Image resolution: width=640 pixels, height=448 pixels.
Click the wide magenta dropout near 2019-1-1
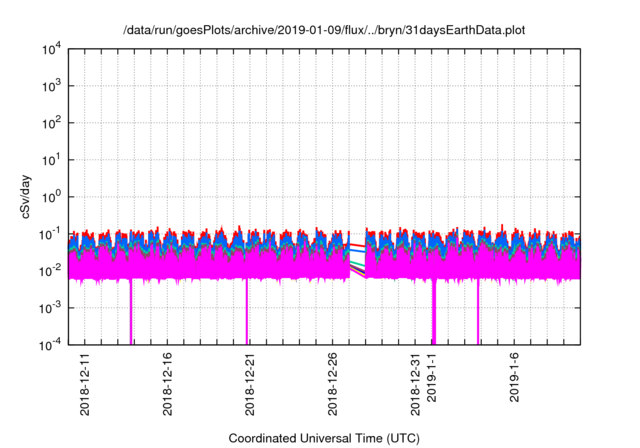tap(434, 312)
